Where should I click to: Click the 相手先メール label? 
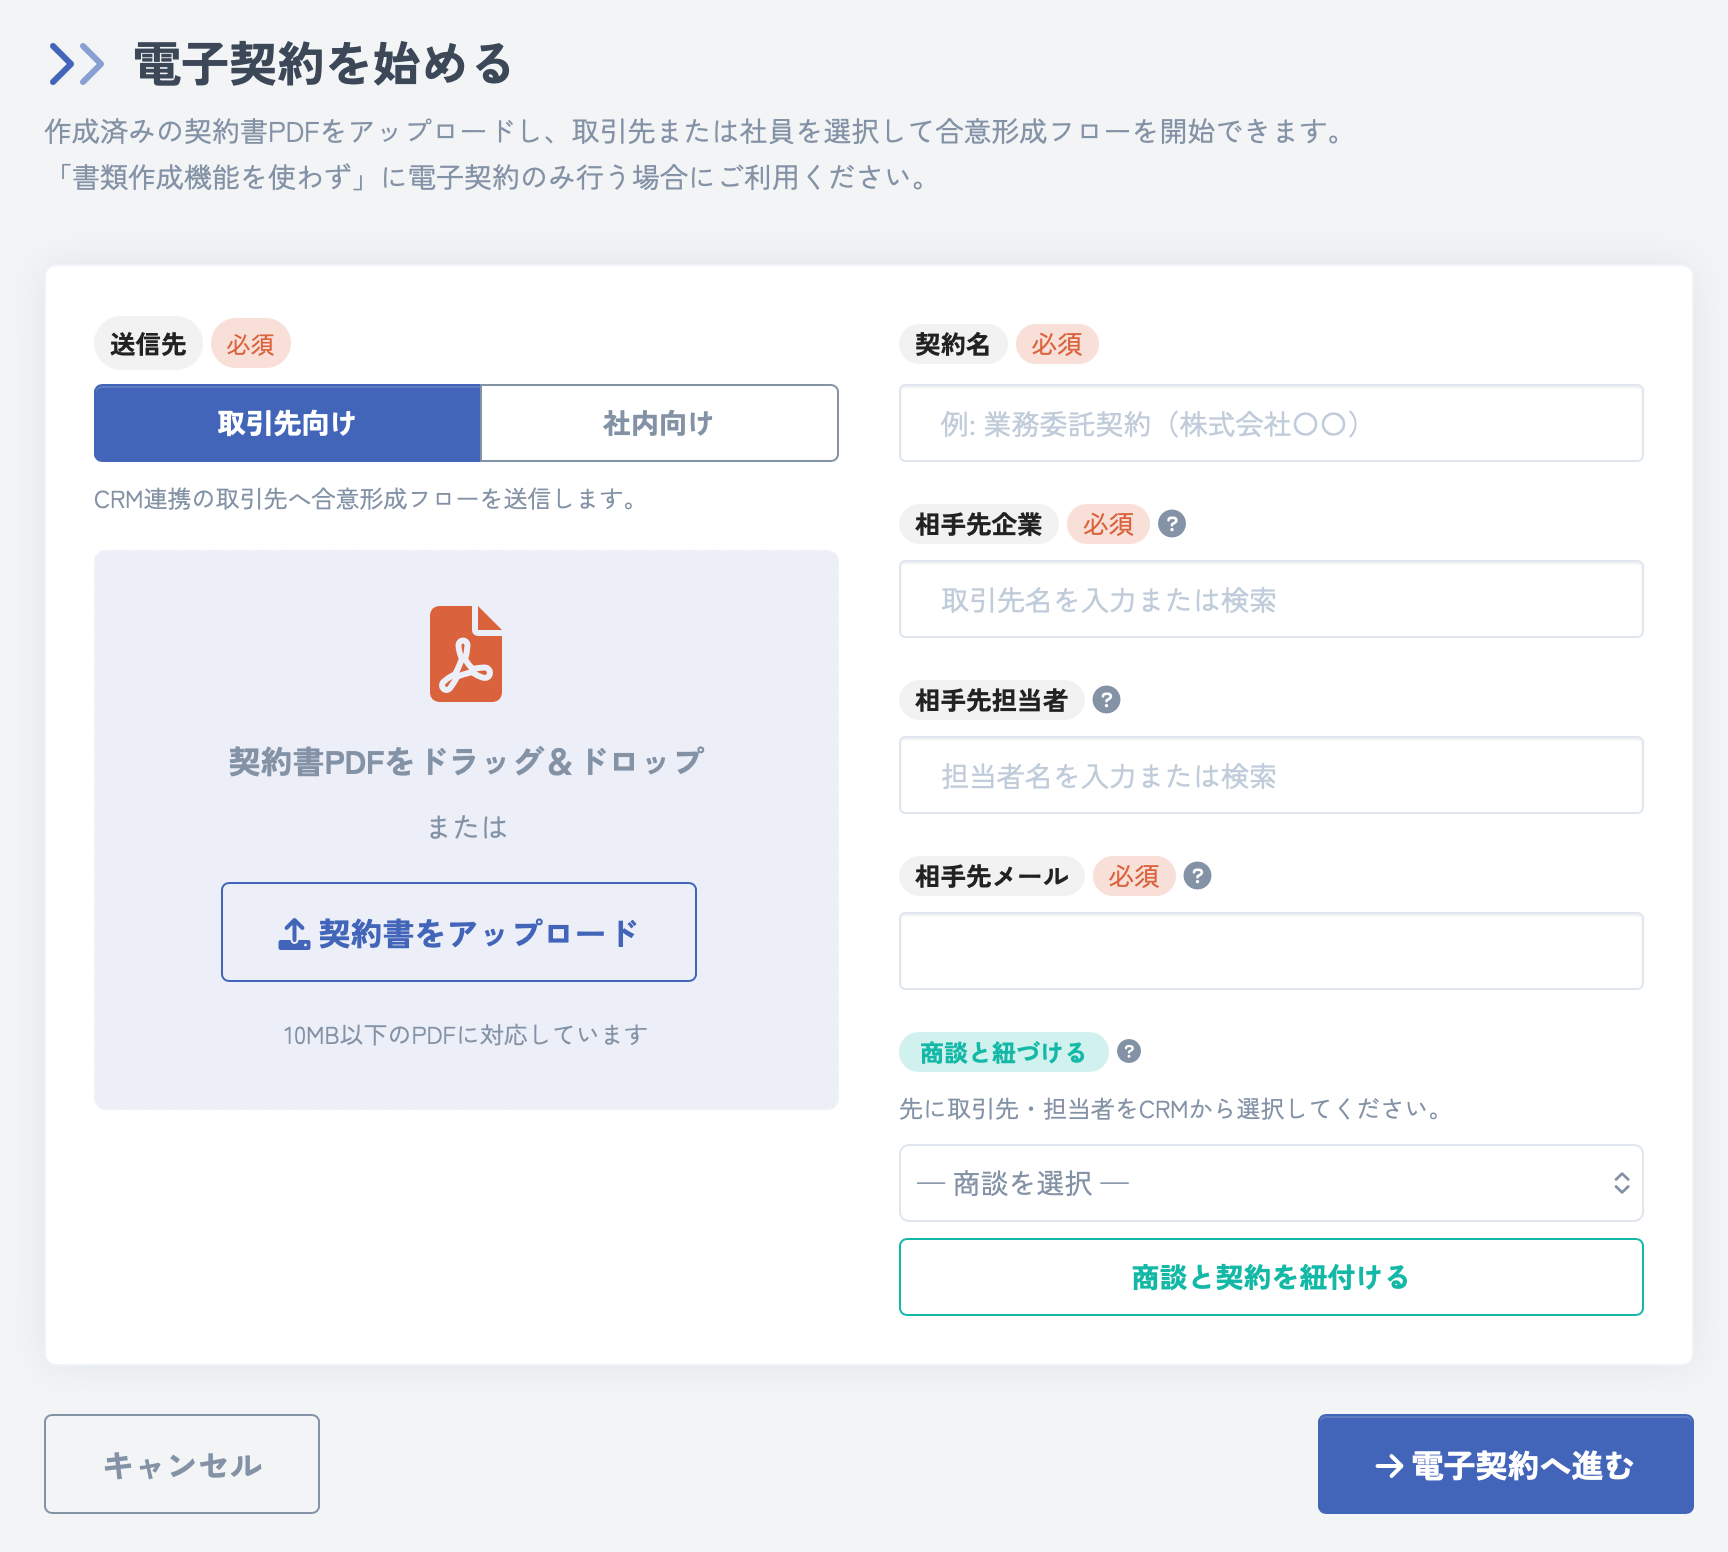tap(991, 876)
